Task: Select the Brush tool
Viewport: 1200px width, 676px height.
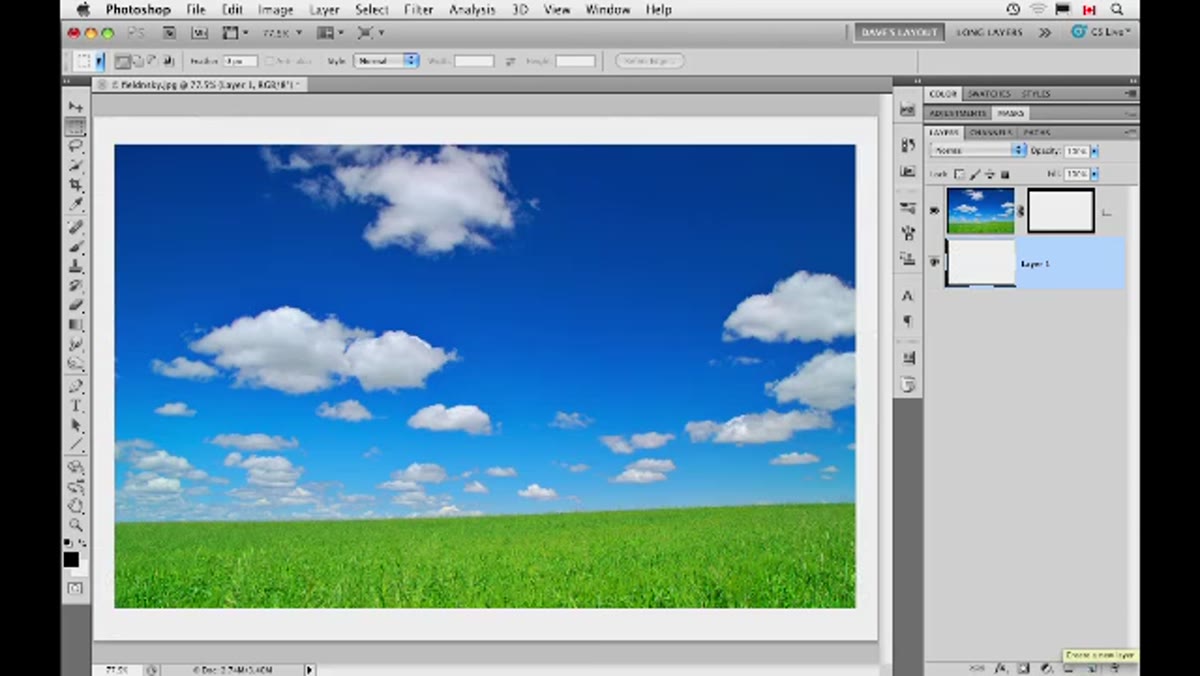Action: pyautogui.click(x=76, y=247)
